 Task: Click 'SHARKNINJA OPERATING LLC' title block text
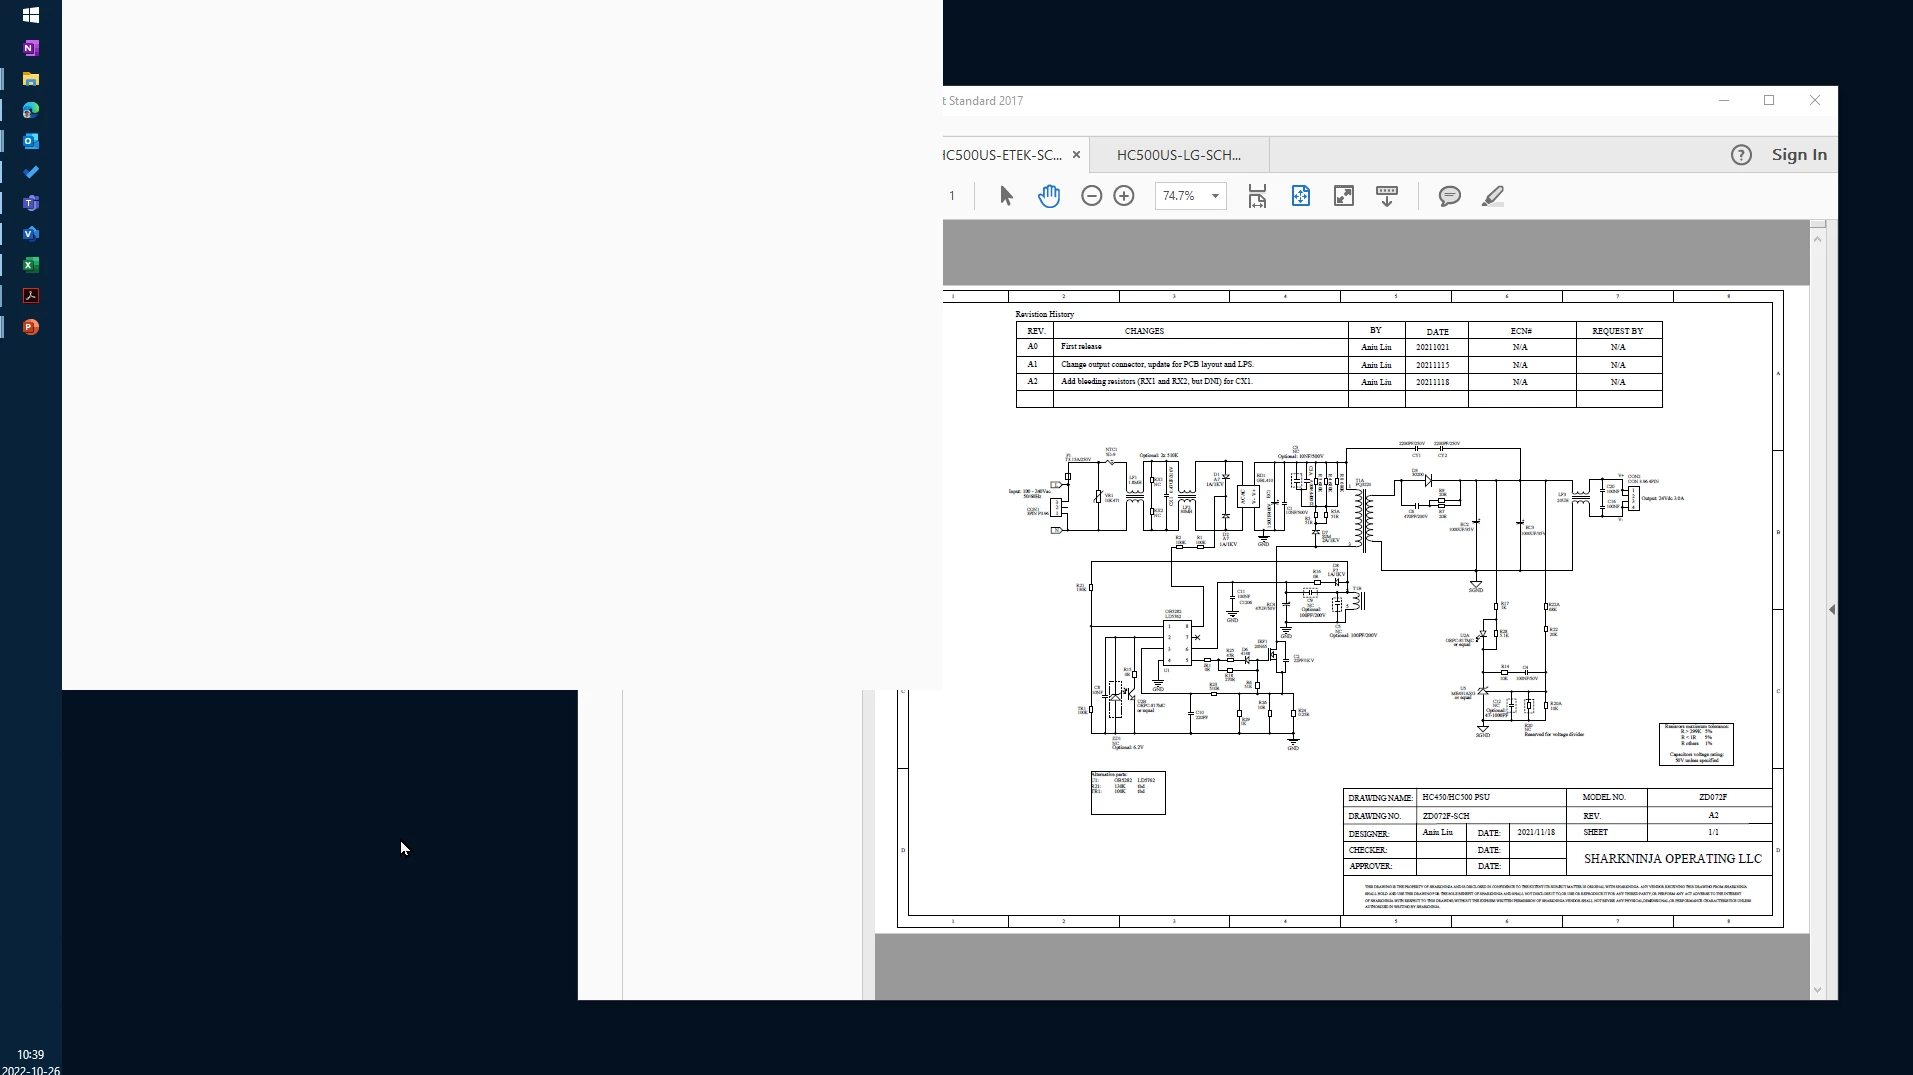[1673, 859]
